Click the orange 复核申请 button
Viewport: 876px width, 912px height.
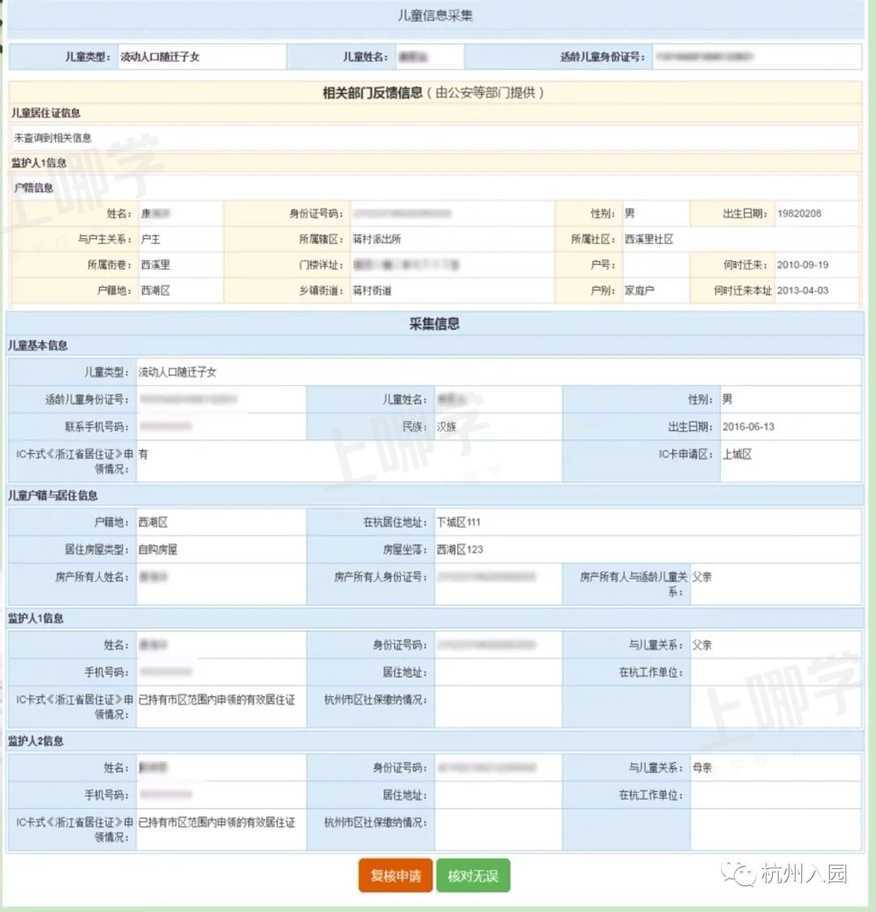[396, 875]
